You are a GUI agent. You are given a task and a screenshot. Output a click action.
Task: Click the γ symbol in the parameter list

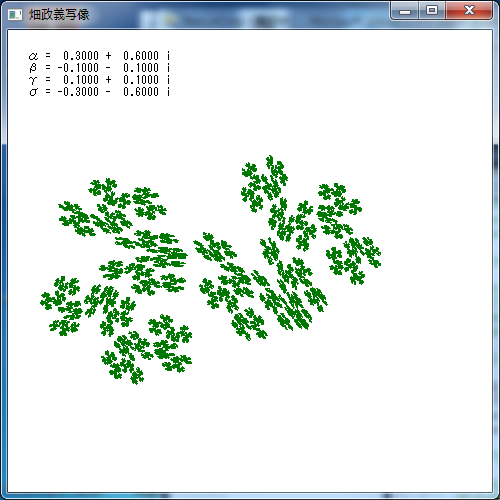coord(33,80)
